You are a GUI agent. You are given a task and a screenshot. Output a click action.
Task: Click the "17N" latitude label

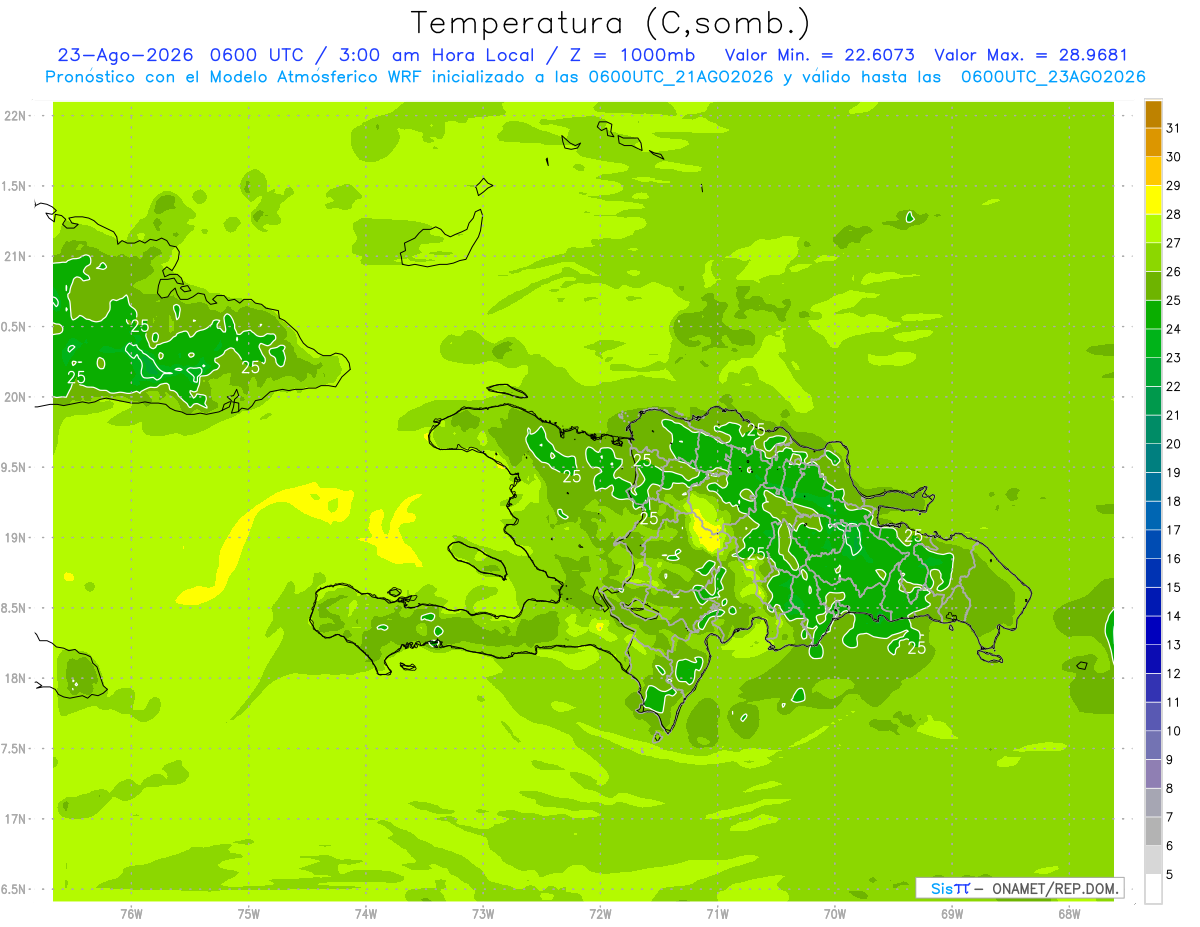tap(16, 819)
